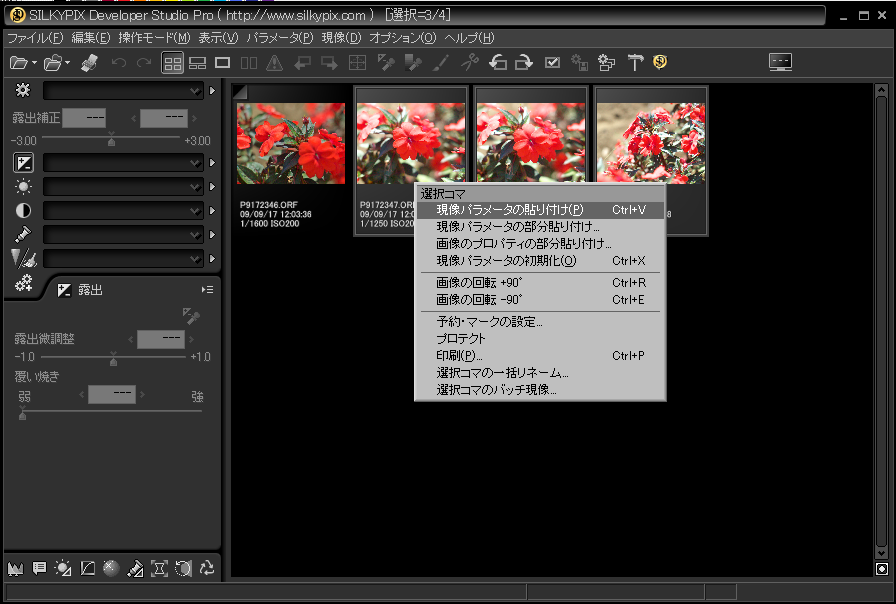Click the contrast half-circle icon
896x604 pixels.
pos(23,211)
